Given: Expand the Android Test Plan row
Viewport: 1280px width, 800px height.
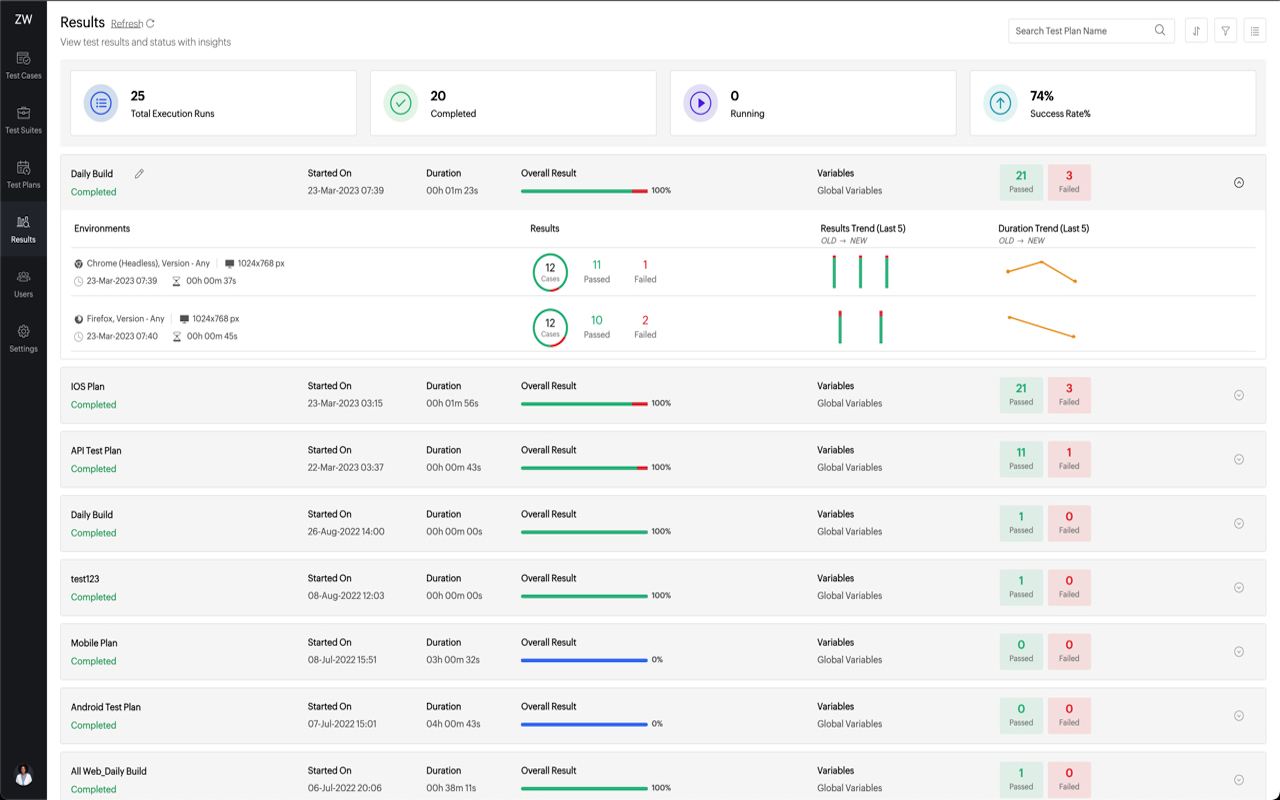Looking at the screenshot, I should pyautogui.click(x=1239, y=715).
